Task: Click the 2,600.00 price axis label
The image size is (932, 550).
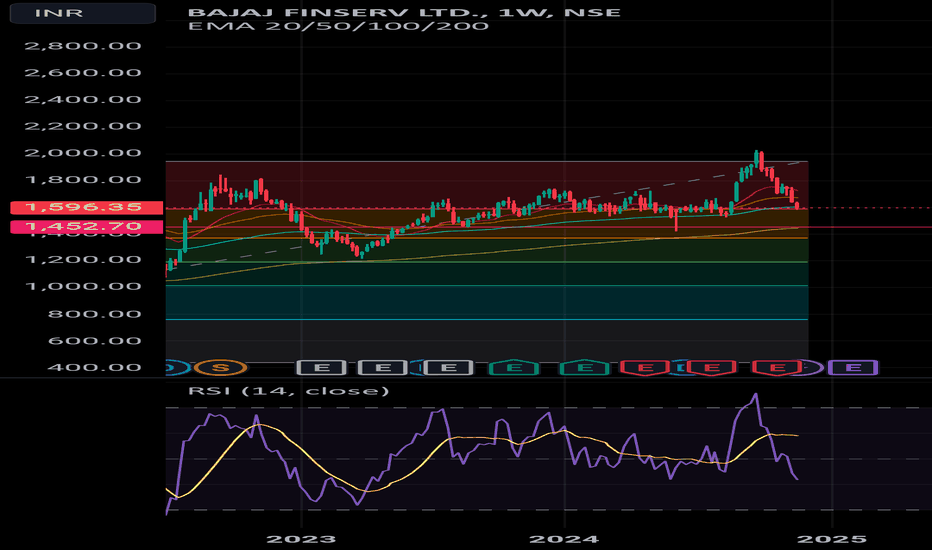Action: tap(83, 73)
